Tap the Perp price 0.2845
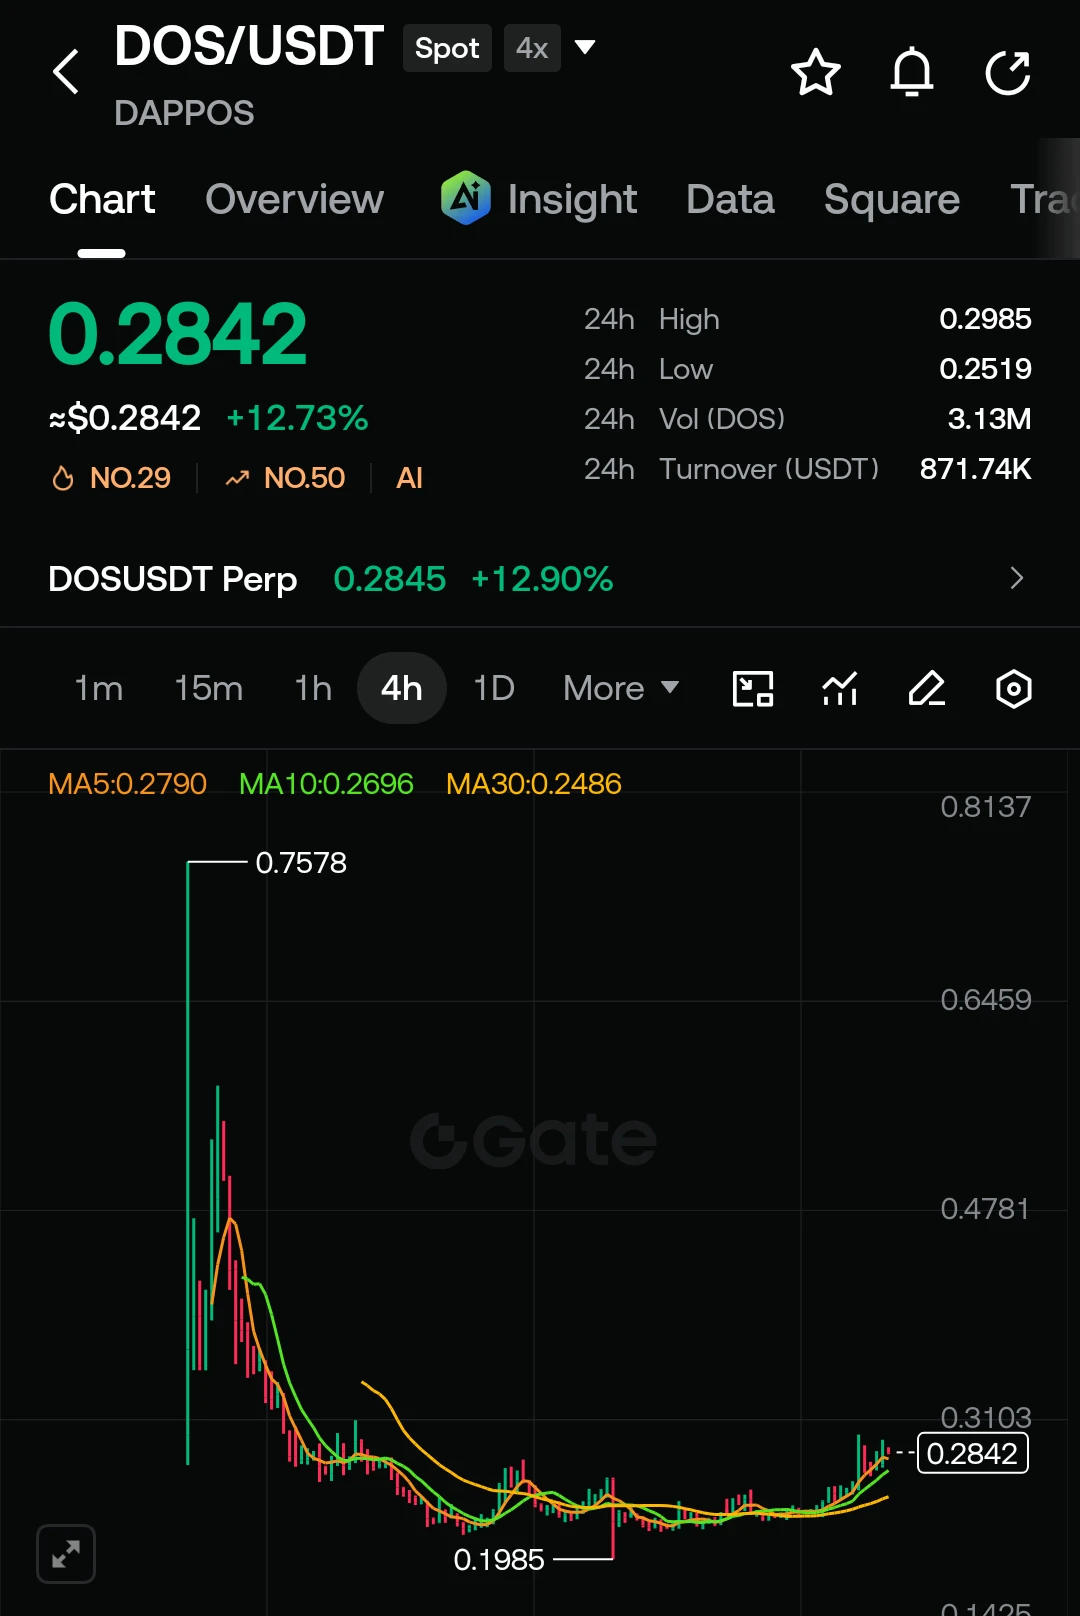This screenshot has width=1080, height=1616. pos(389,578)
